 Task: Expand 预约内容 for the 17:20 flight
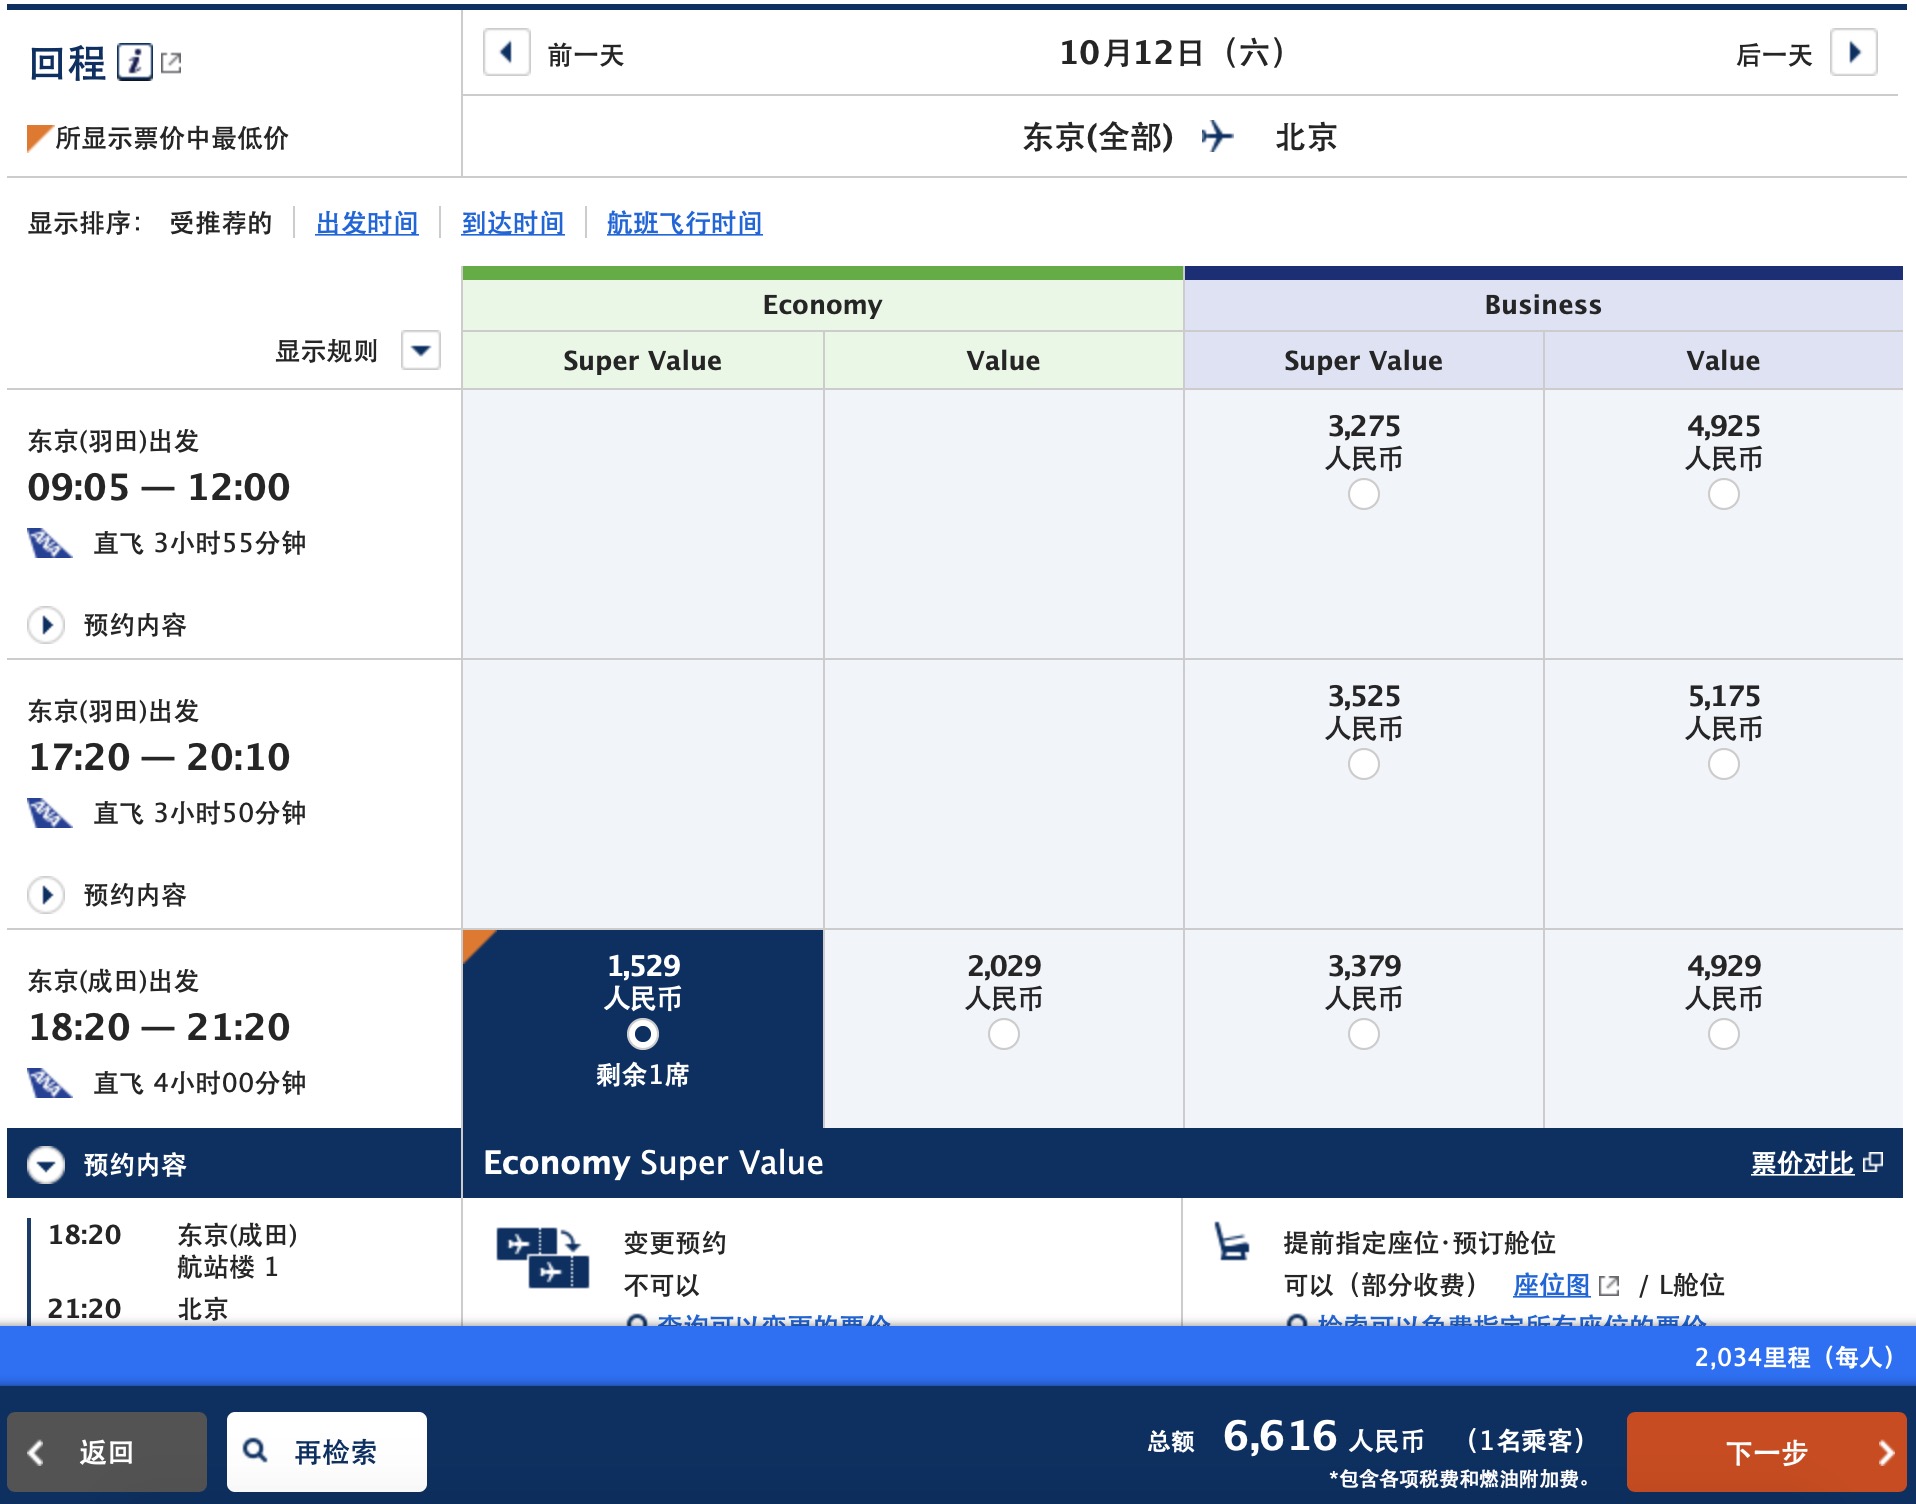[46, 895]
